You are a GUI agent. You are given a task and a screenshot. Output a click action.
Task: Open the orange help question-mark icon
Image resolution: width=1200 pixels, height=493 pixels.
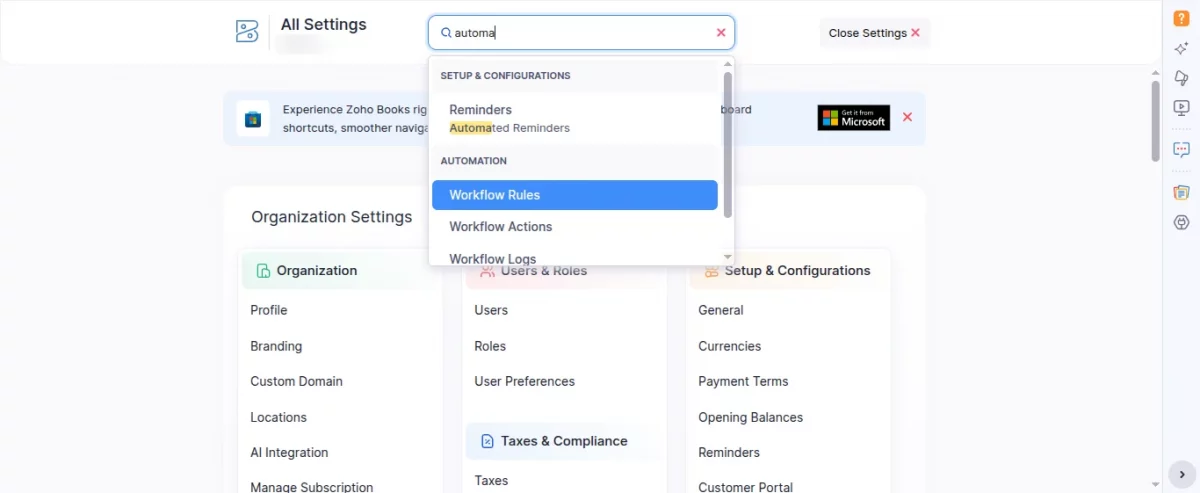point(1181,17)
